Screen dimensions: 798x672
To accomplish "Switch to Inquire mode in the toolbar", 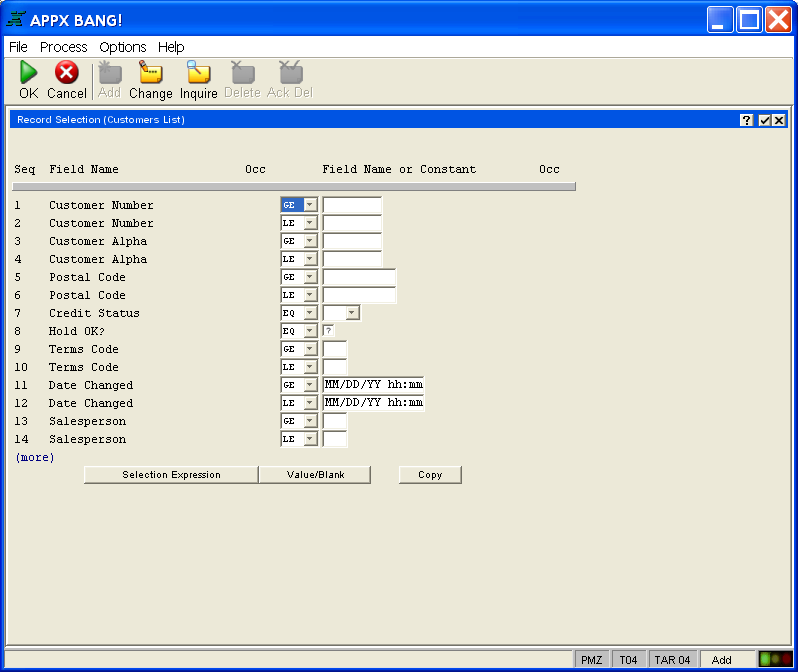I will 198,72.
